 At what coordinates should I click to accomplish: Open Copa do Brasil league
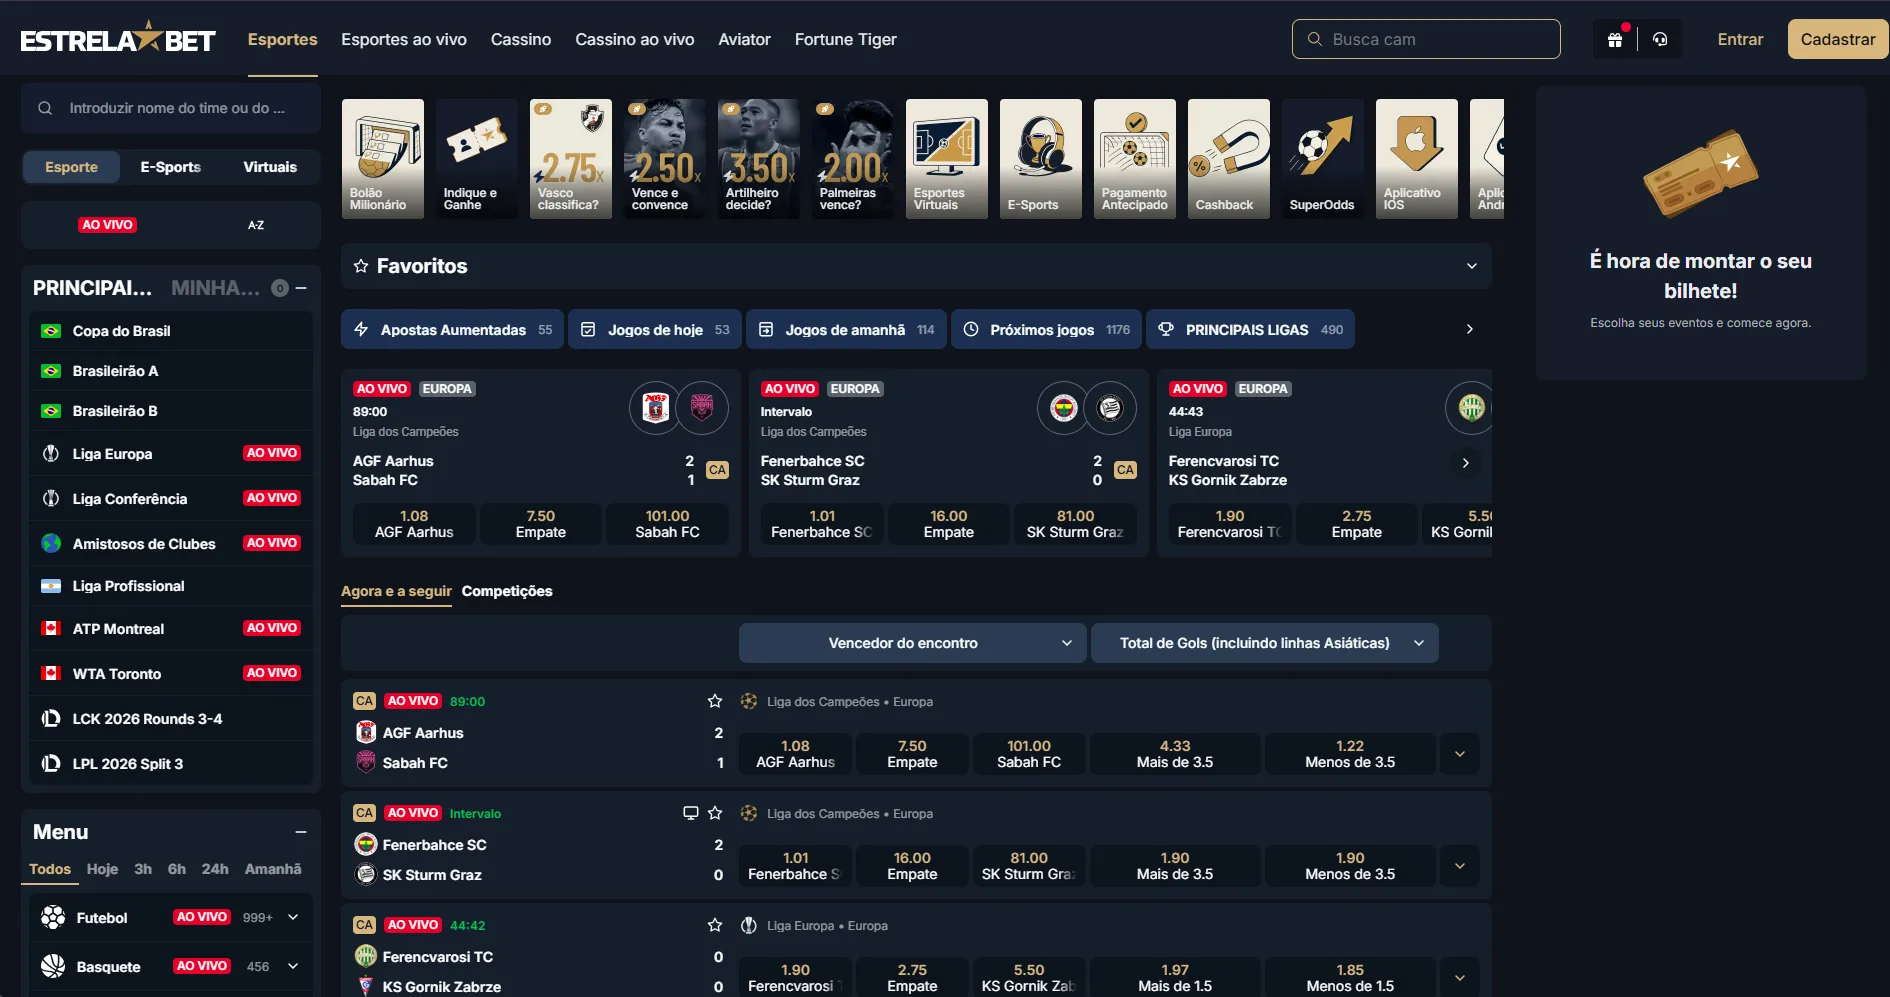171,331
